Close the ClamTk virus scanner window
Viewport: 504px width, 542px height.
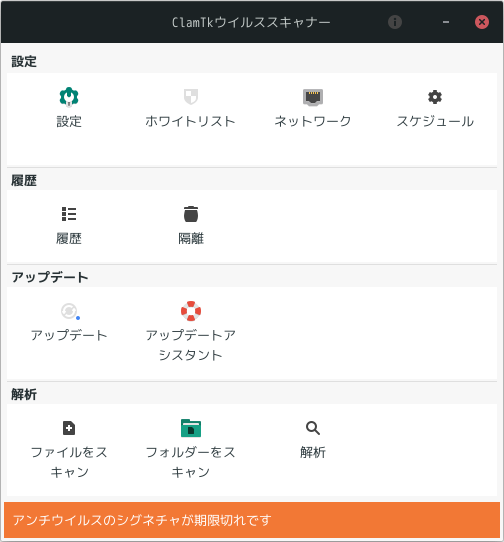482,22
